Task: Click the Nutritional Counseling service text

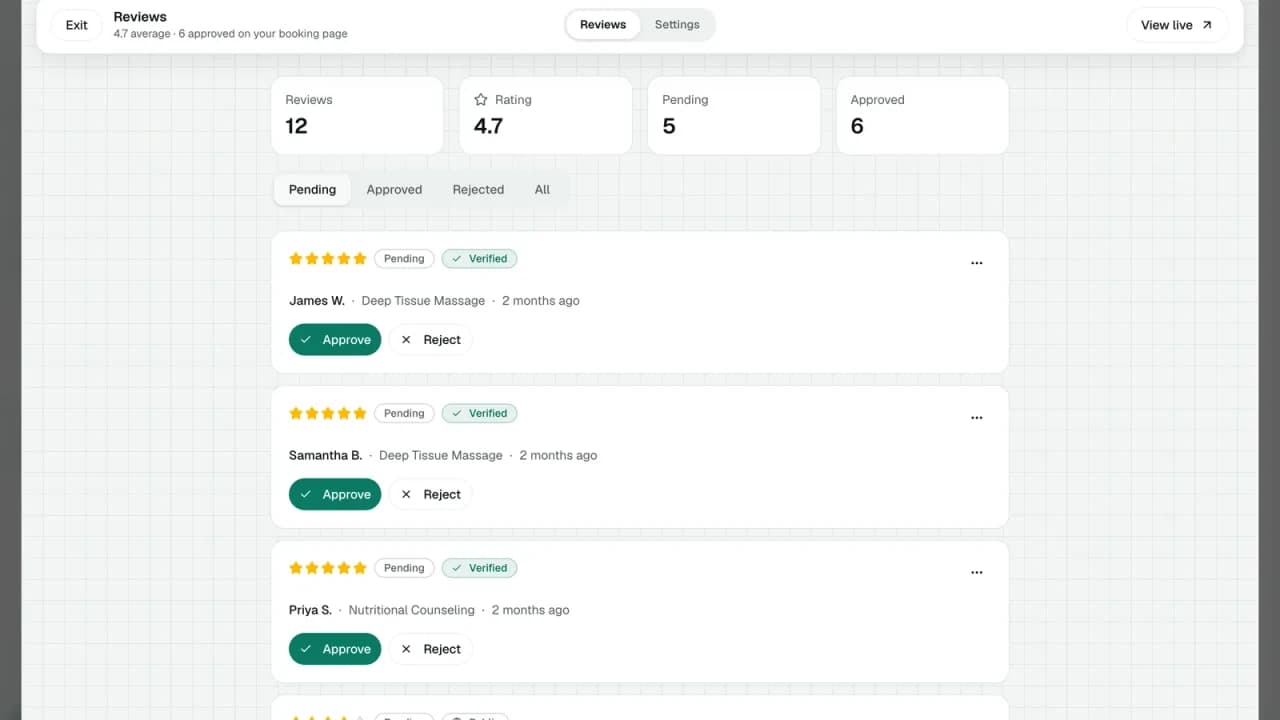Action: click(411, 610)
